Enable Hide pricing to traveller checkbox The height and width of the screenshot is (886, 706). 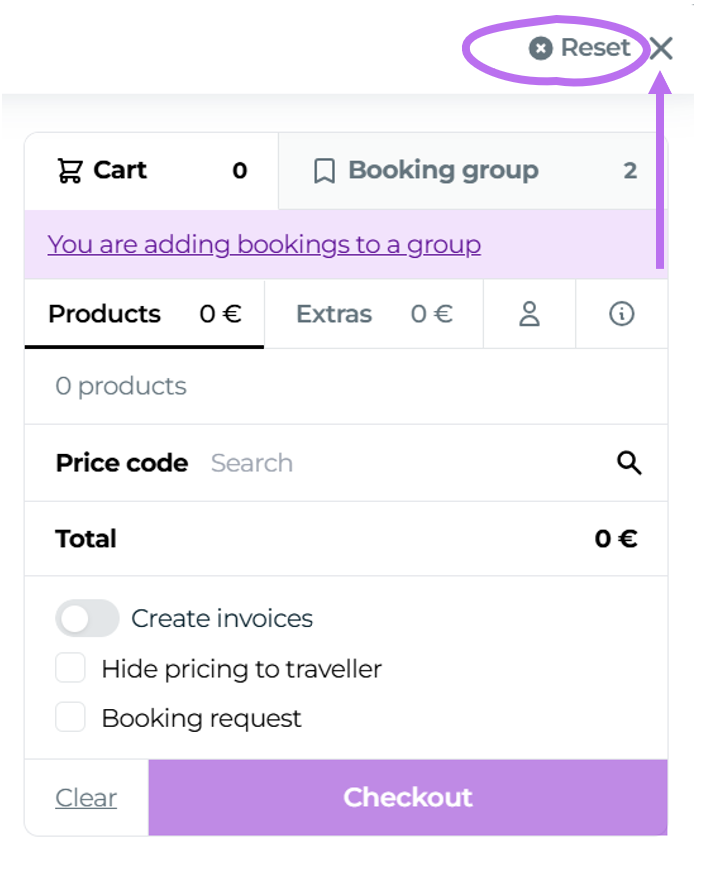pos(70,668)
